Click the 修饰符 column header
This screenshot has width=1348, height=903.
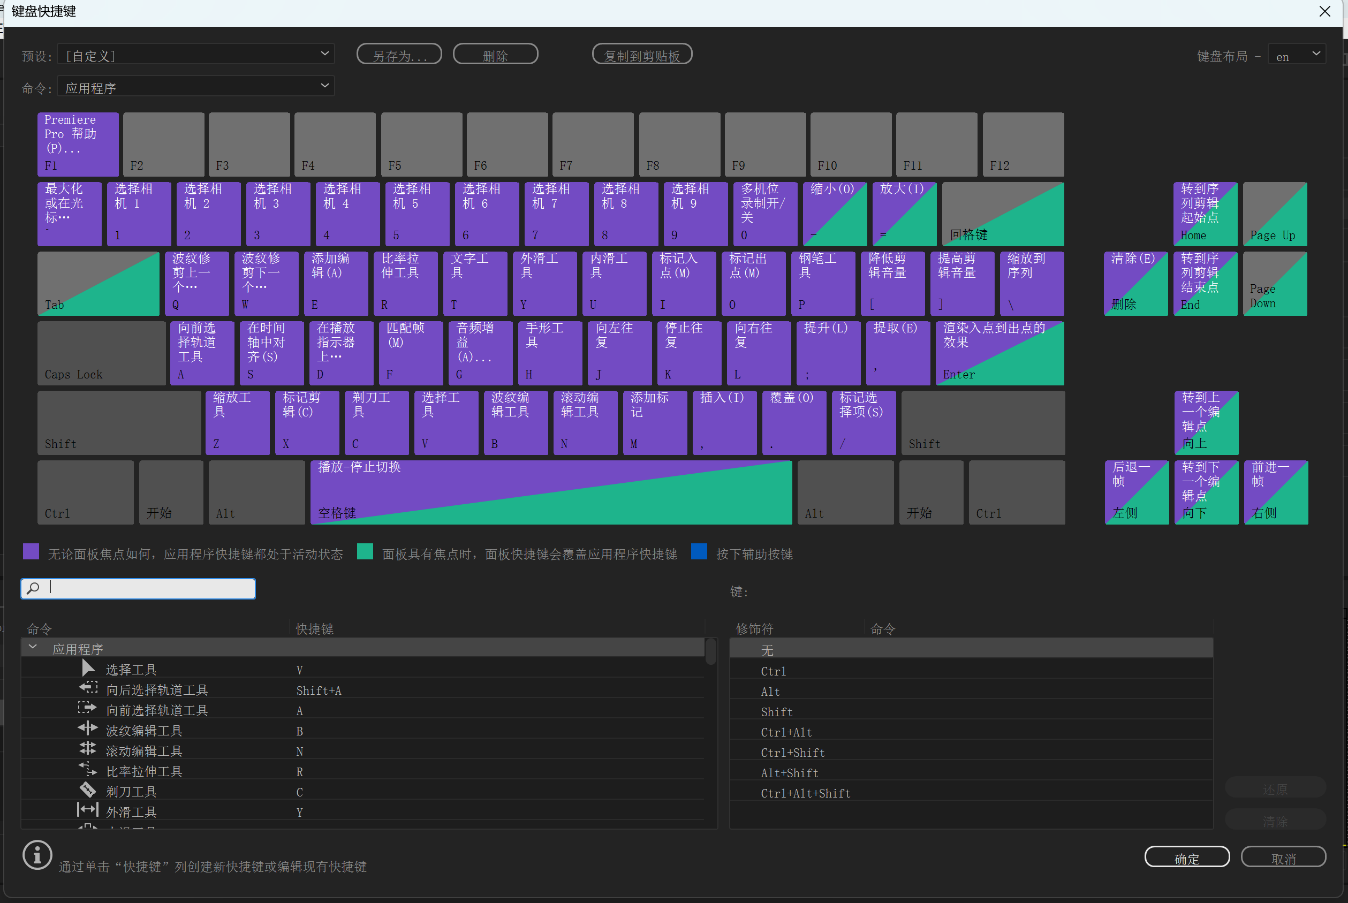pyautogui.click(x=755, y=629)
